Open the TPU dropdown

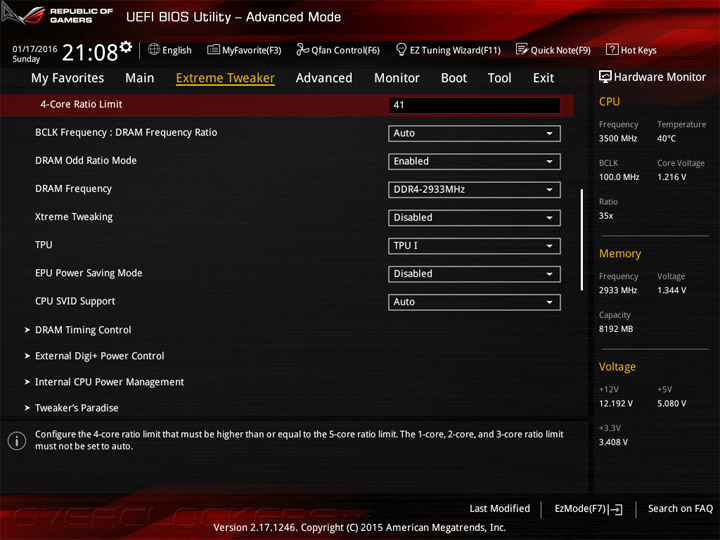[x=474, y=246]
